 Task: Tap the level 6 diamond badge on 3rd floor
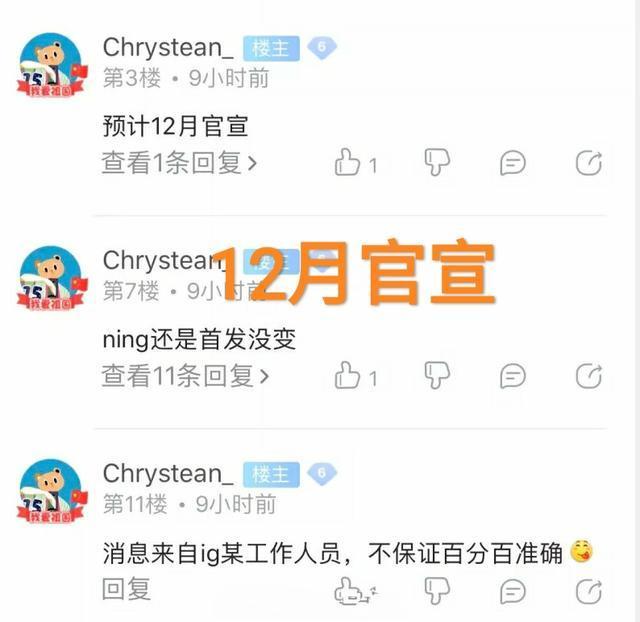point(322,48)
